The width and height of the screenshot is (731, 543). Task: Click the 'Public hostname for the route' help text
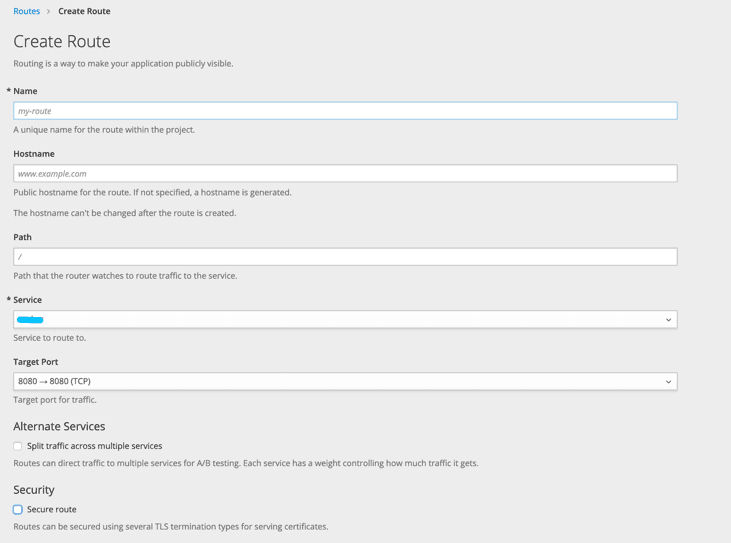point(152,192)
